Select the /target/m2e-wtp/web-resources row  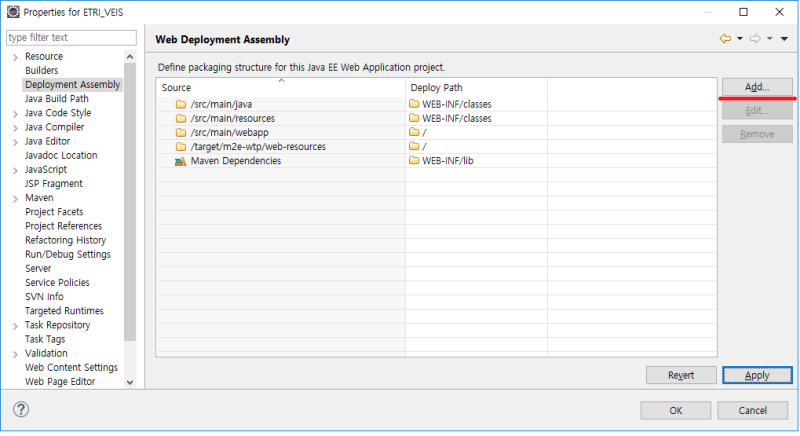(258, 147)
